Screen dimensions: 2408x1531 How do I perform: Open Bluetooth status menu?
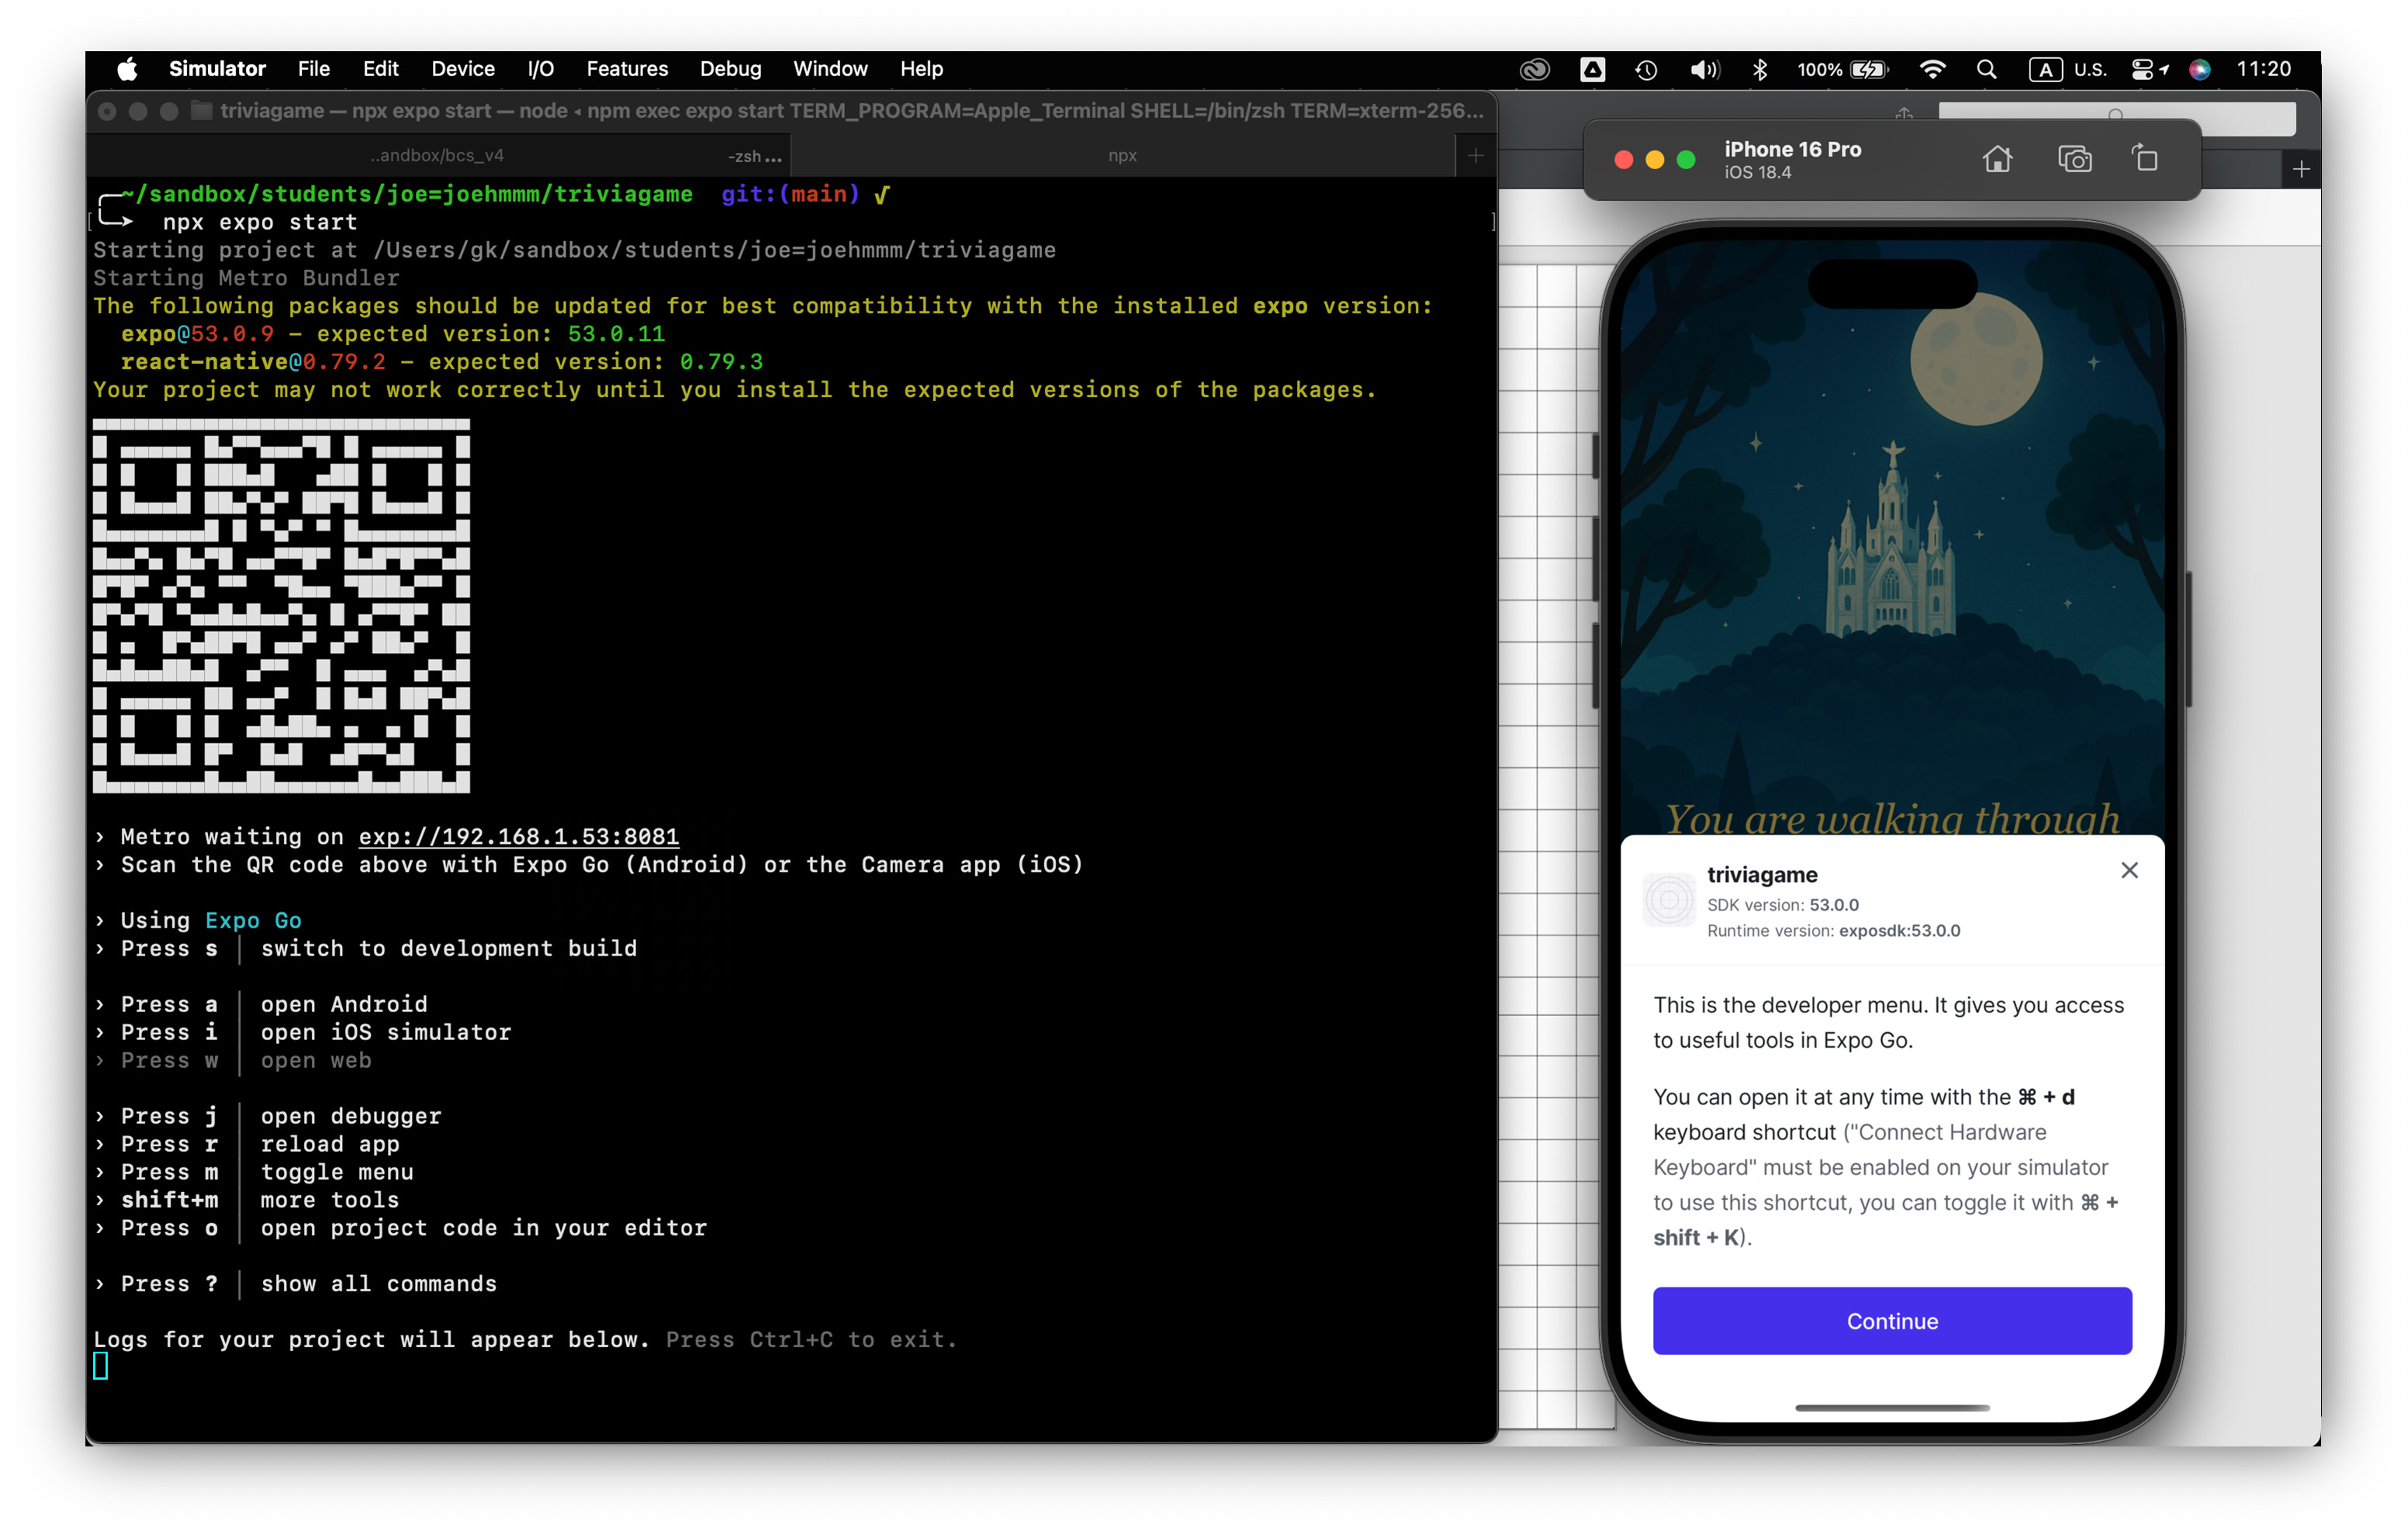tap(1760, 69)
